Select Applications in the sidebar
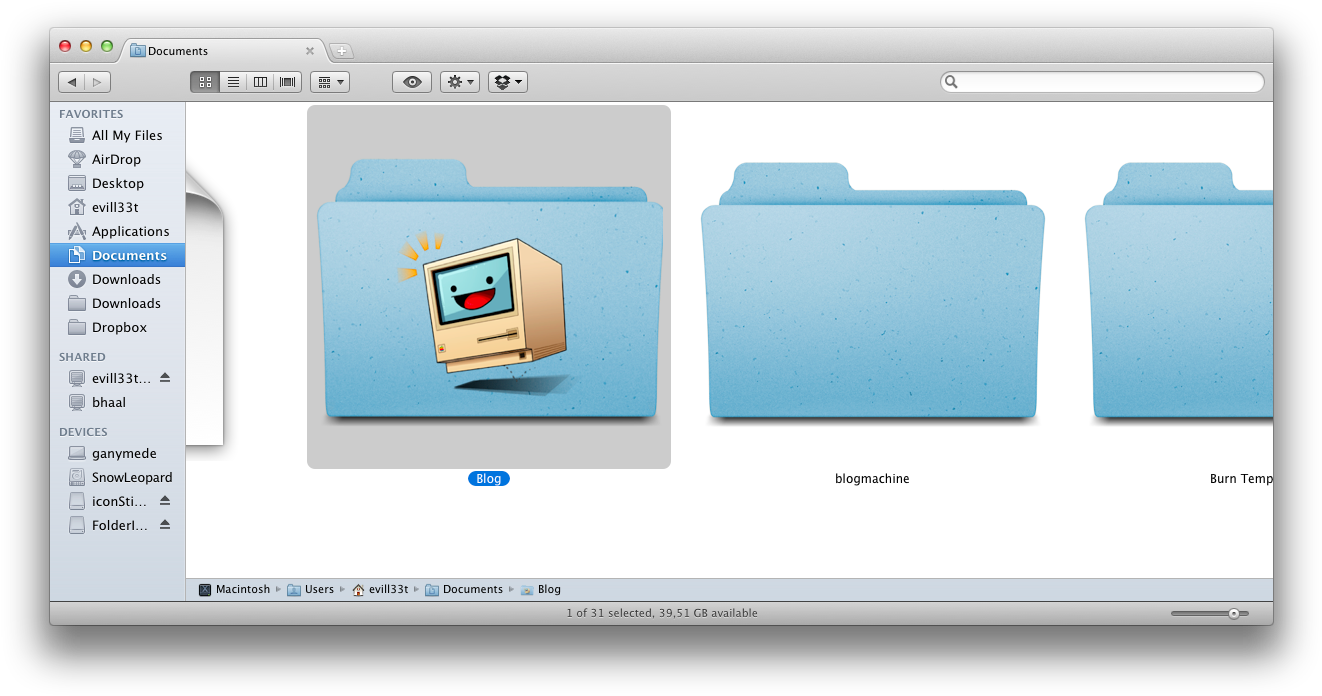Screen dimensions: 1322x696 point(117,231)
